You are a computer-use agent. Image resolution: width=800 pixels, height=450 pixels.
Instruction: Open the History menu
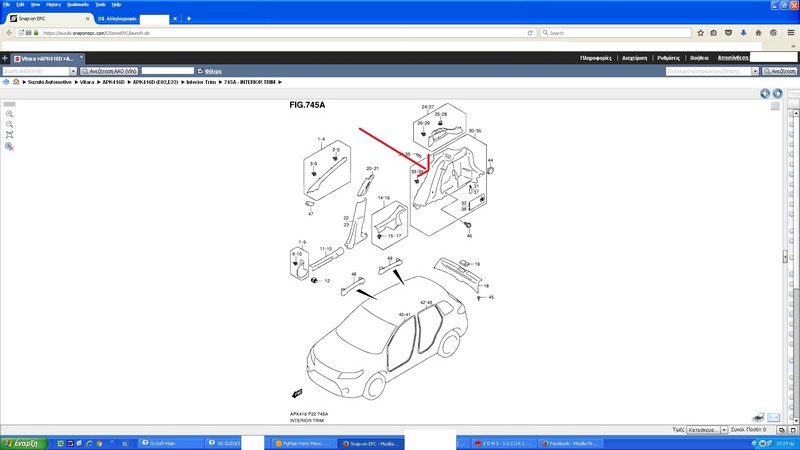point(53,5)
